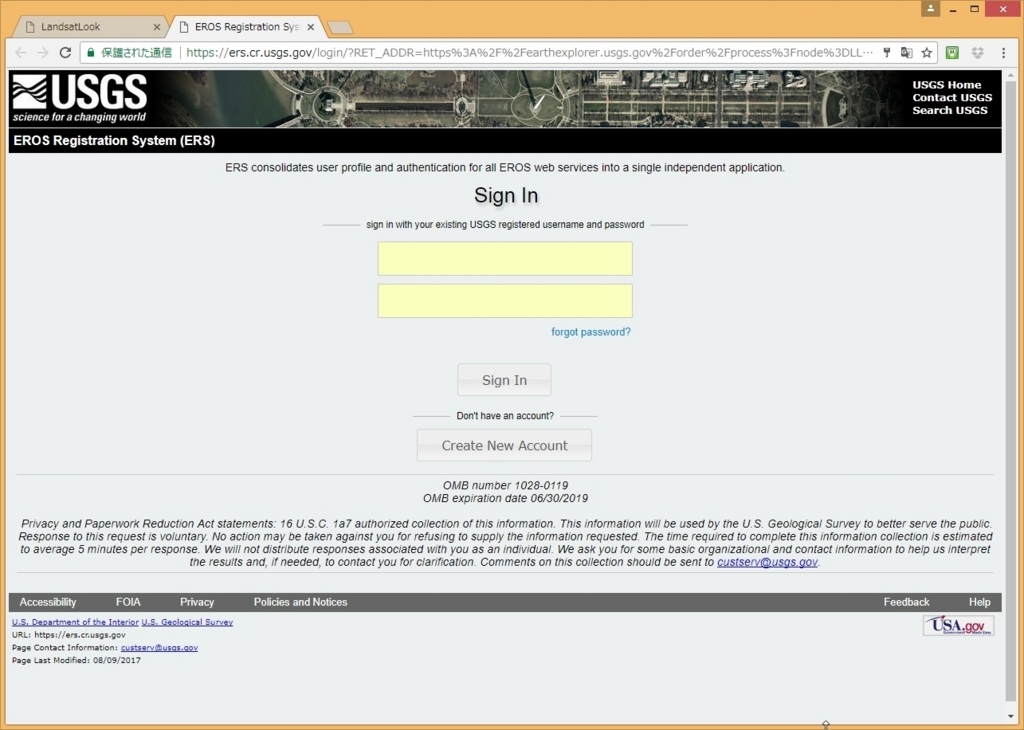The height and width of the screenshot is (730, 1024).
Task: Click the Chrome user profile icon
Action: click(x=931, y=8)
